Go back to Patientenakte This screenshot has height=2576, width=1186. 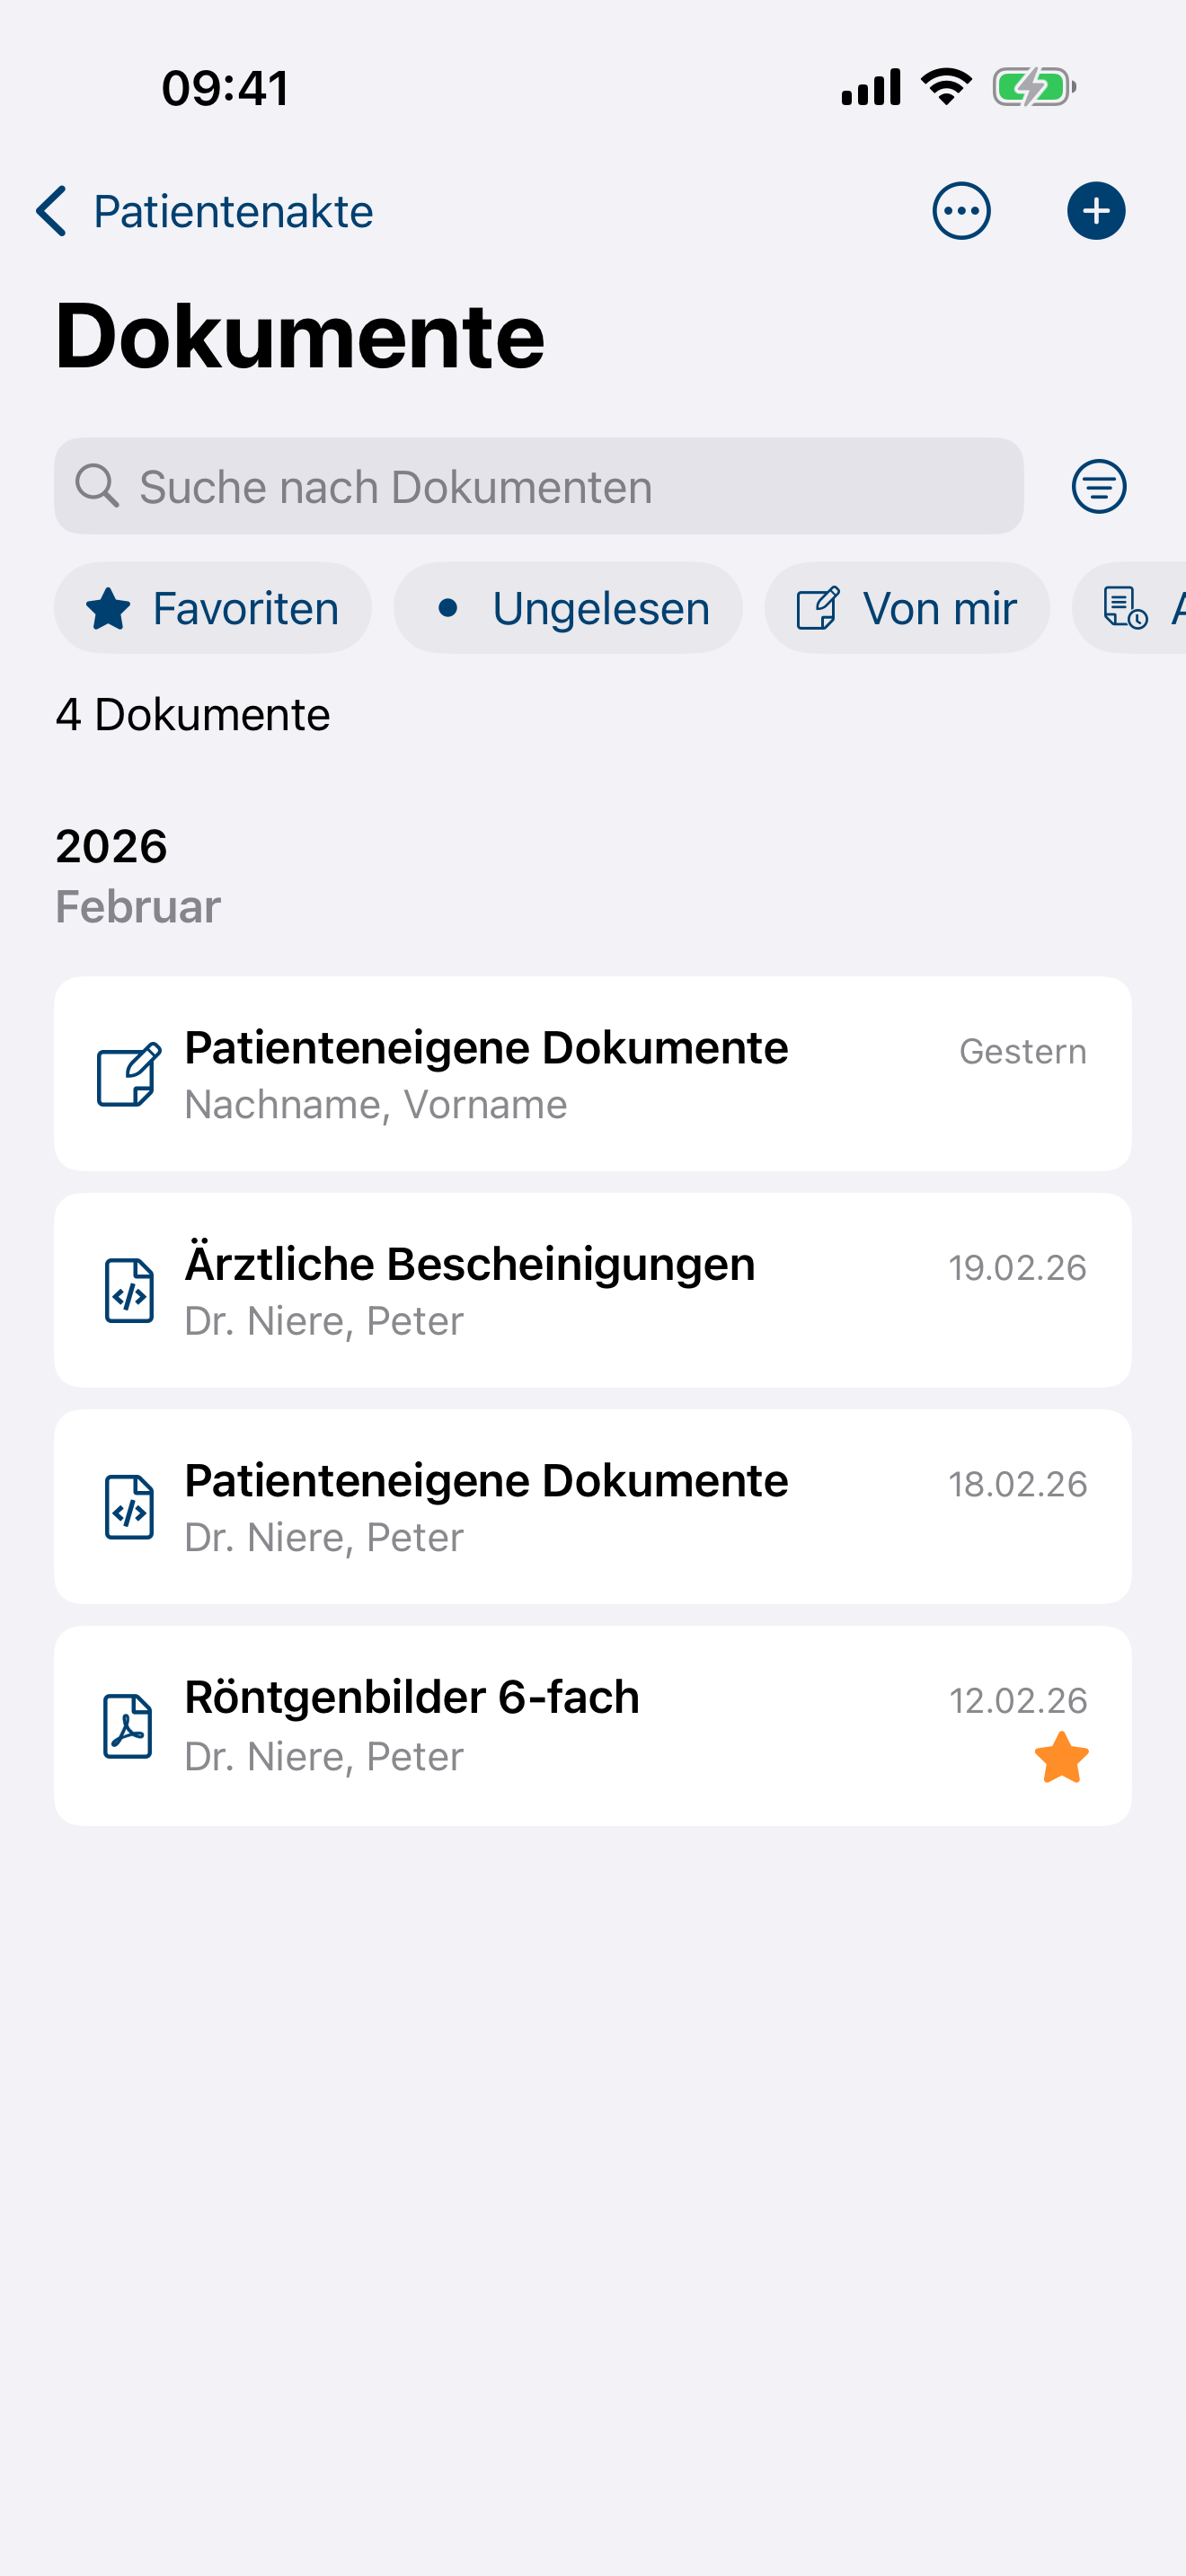pos(205,211)
